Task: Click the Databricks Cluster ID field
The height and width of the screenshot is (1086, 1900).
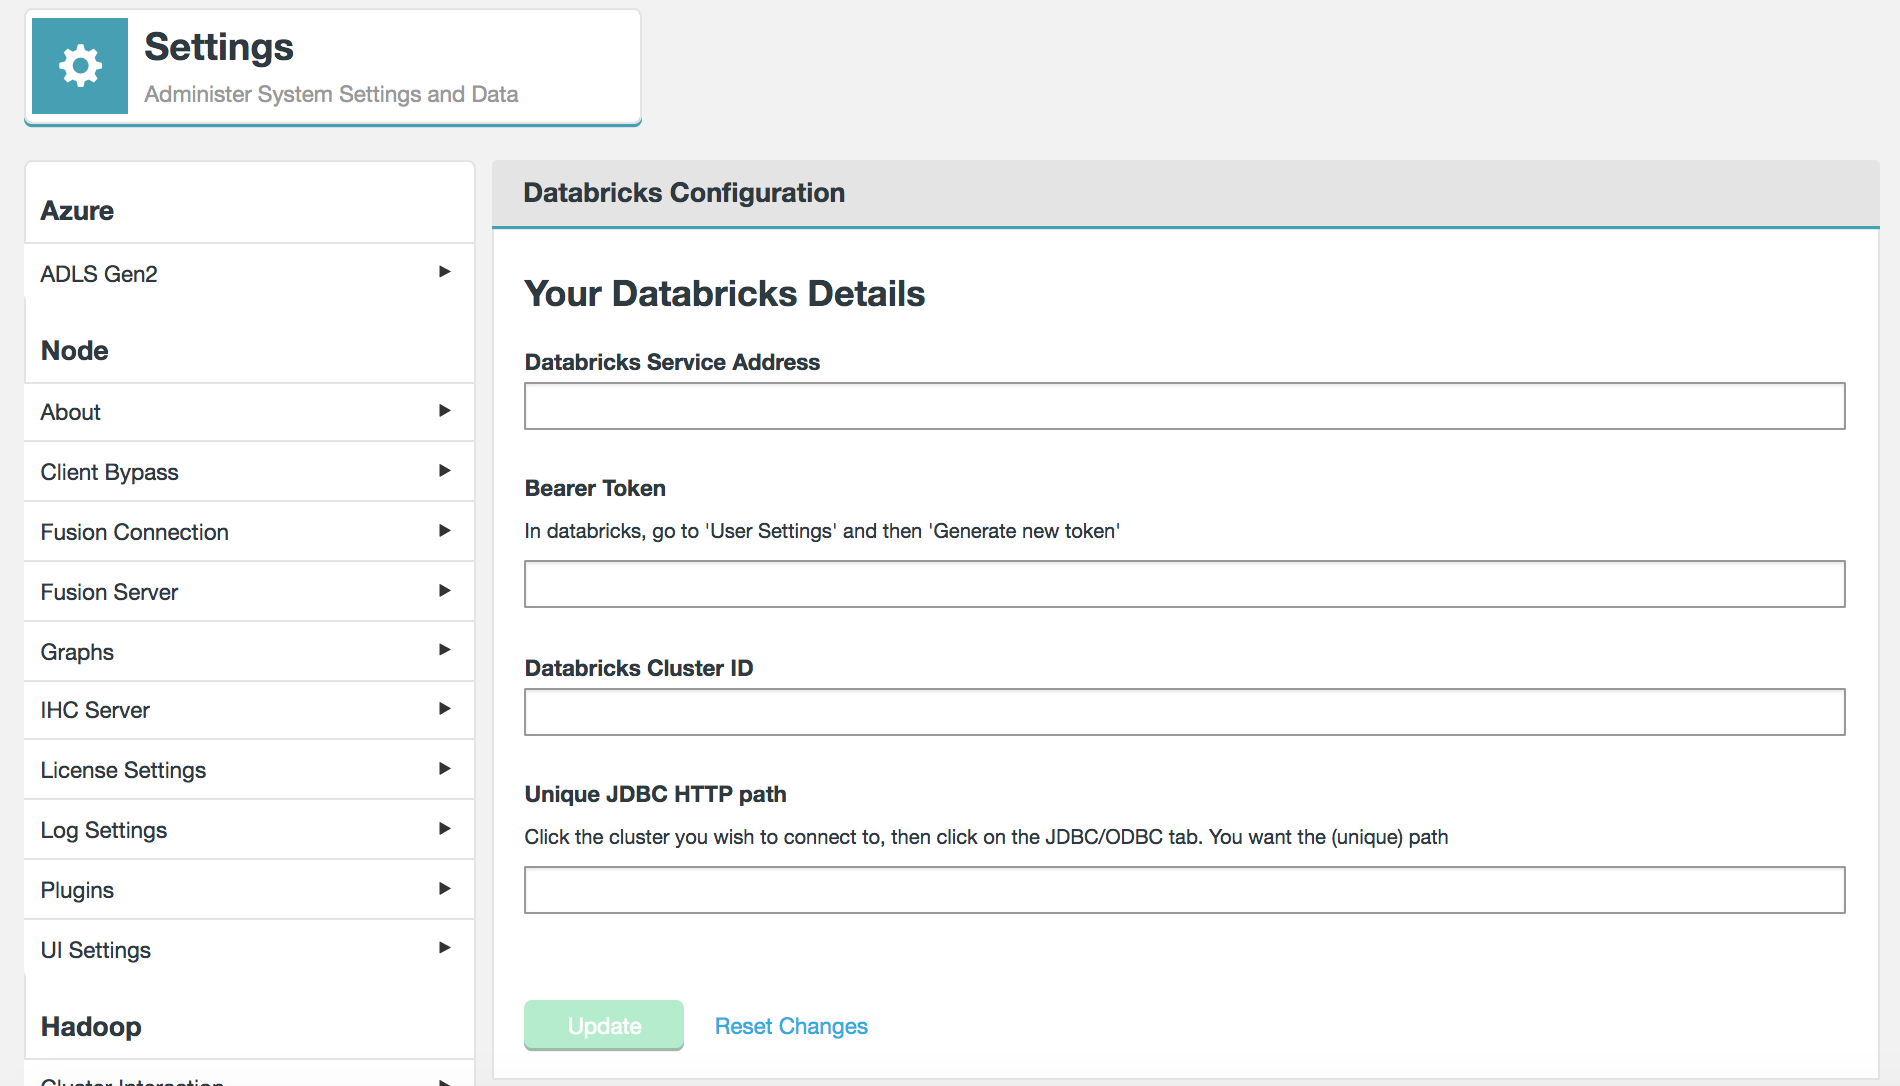Action: point(1184,712)
